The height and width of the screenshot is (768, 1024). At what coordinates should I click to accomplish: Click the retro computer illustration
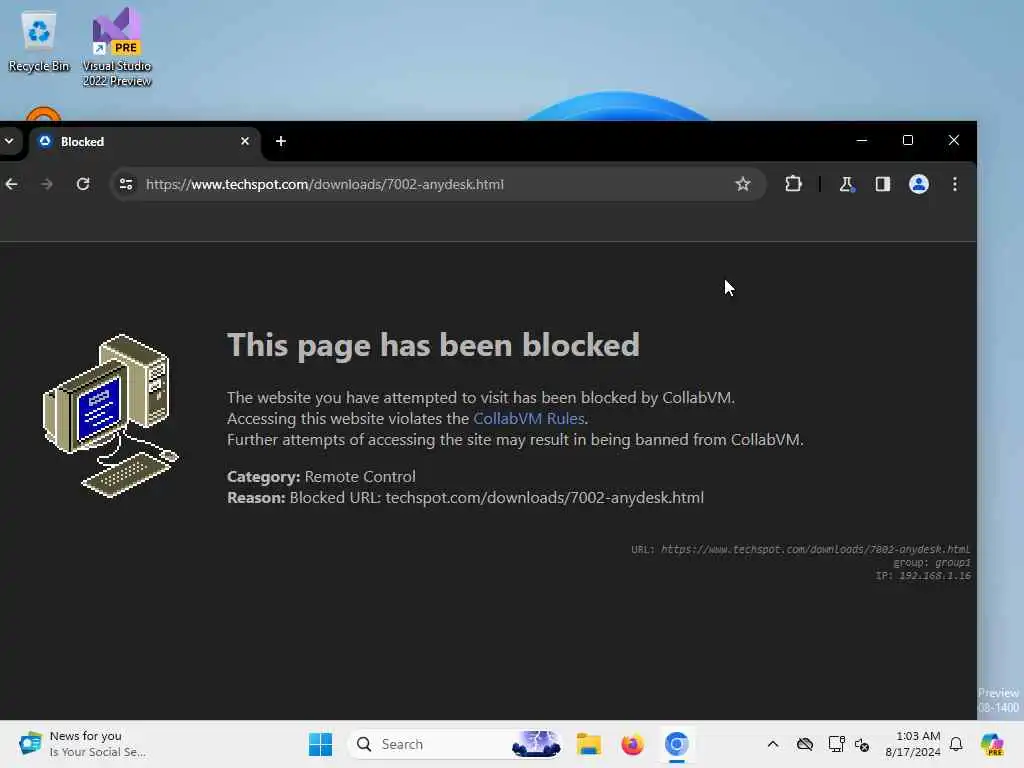click(111, 415)
